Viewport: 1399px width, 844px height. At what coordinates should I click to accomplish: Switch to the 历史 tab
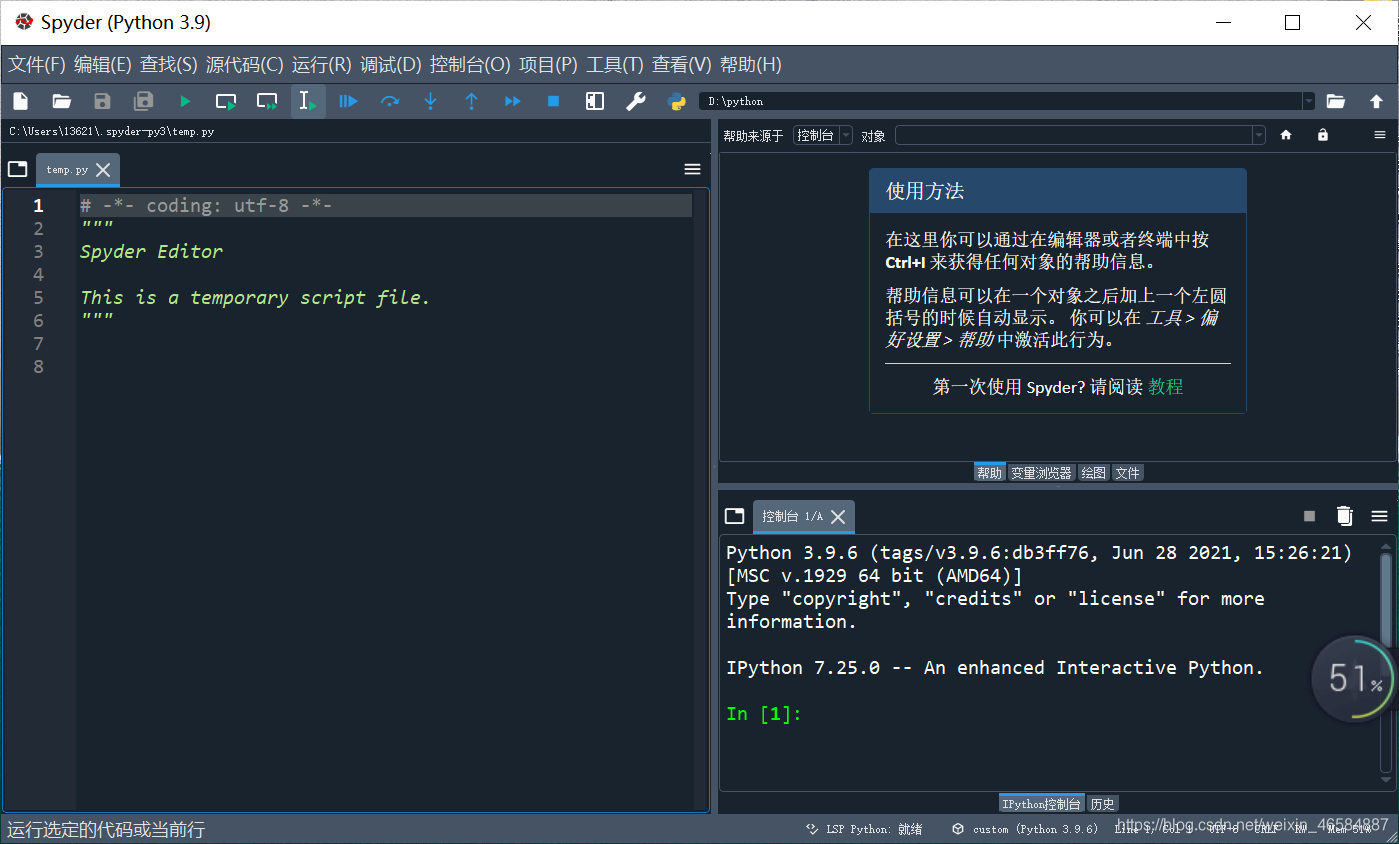1102,804
